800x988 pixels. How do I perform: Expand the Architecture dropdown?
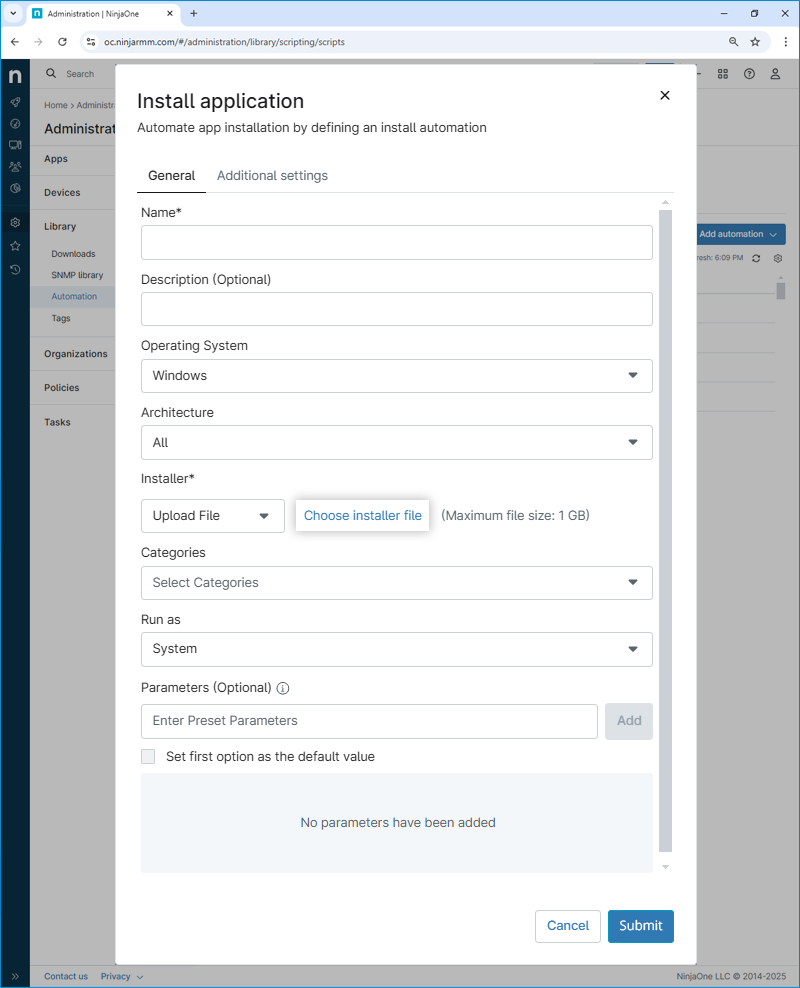pyautogui.click(x=396, y=442)
